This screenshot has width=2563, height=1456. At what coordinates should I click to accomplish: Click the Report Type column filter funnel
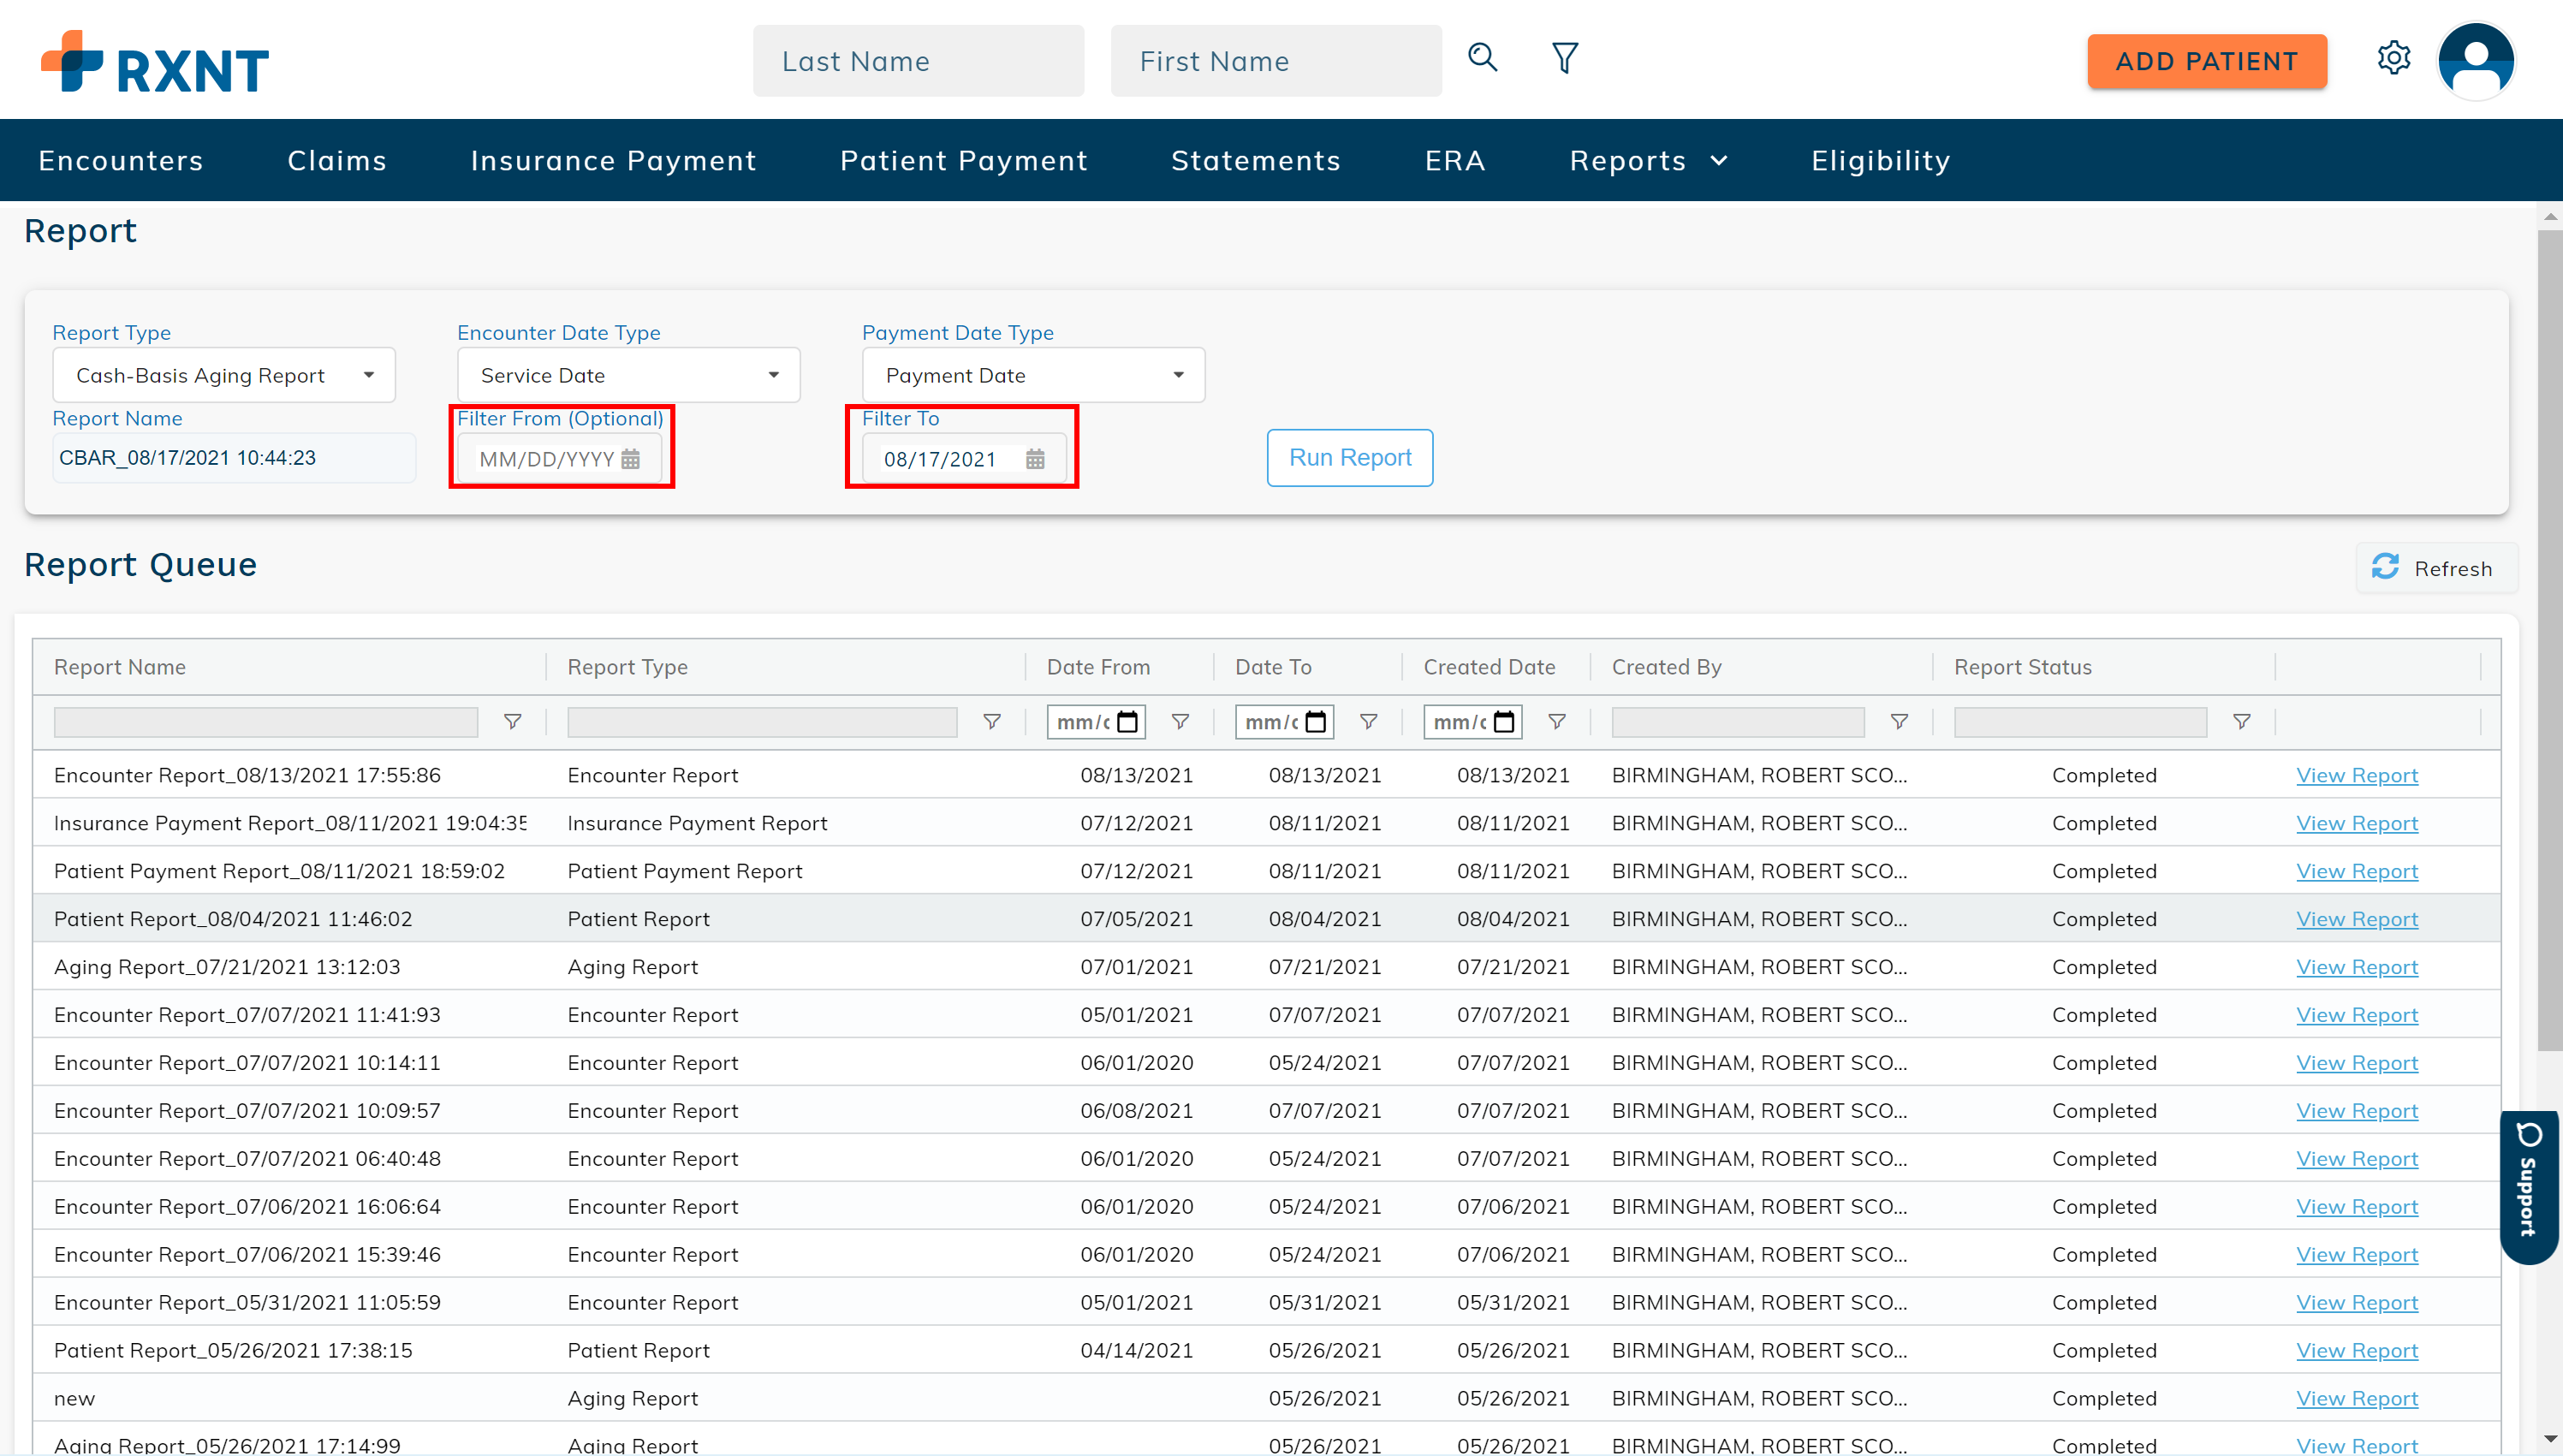991,722
